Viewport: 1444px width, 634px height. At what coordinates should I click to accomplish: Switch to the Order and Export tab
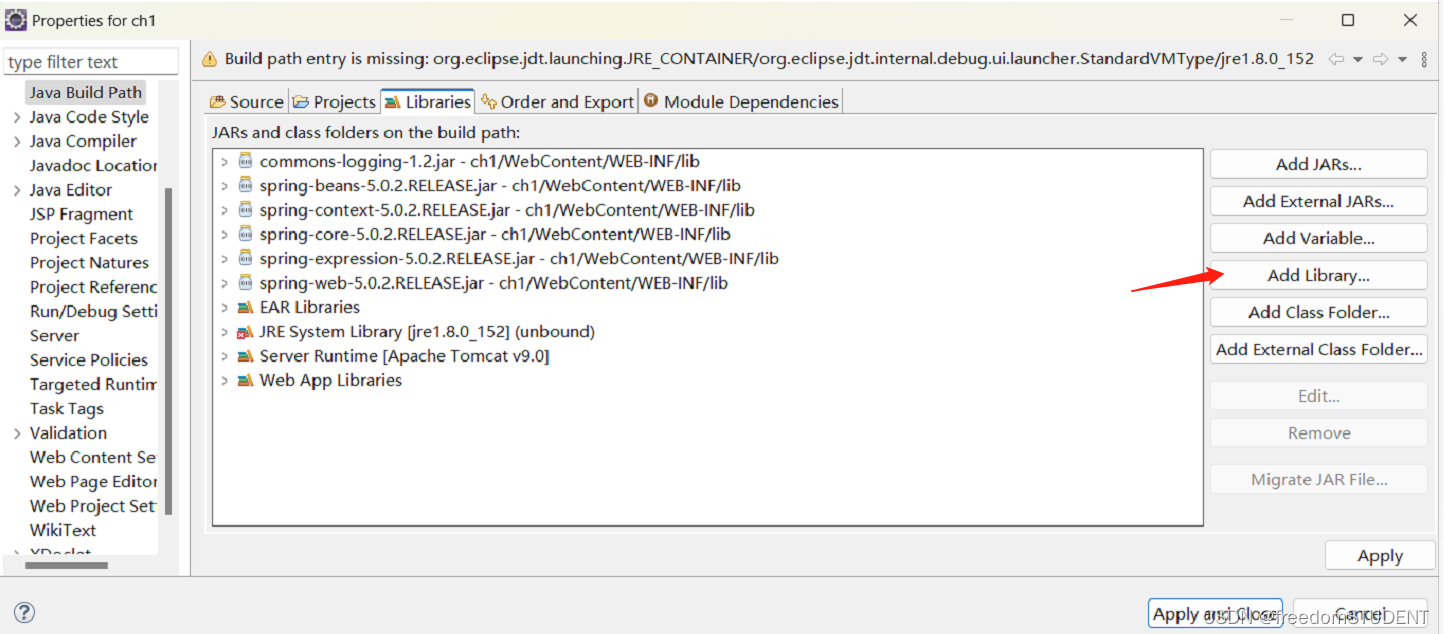[x=557, y=101]
